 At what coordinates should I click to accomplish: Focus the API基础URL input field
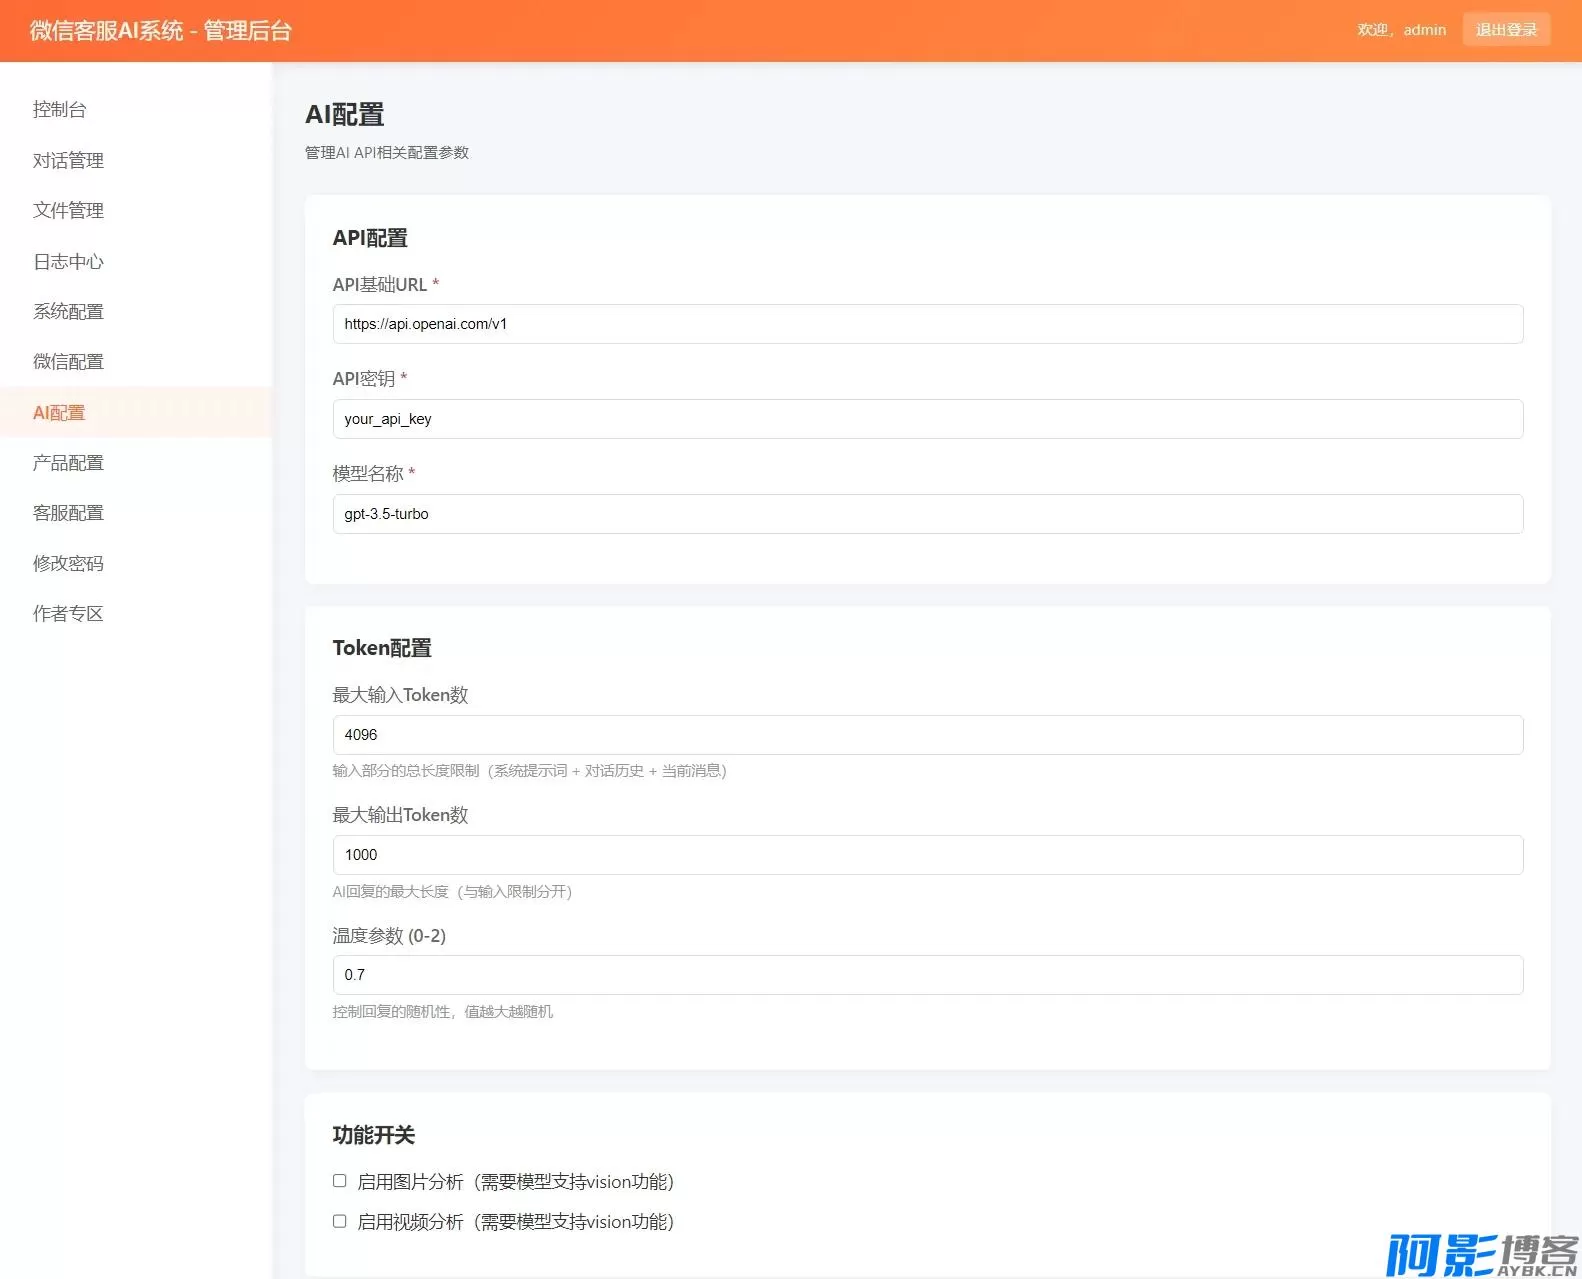point(927,324)
